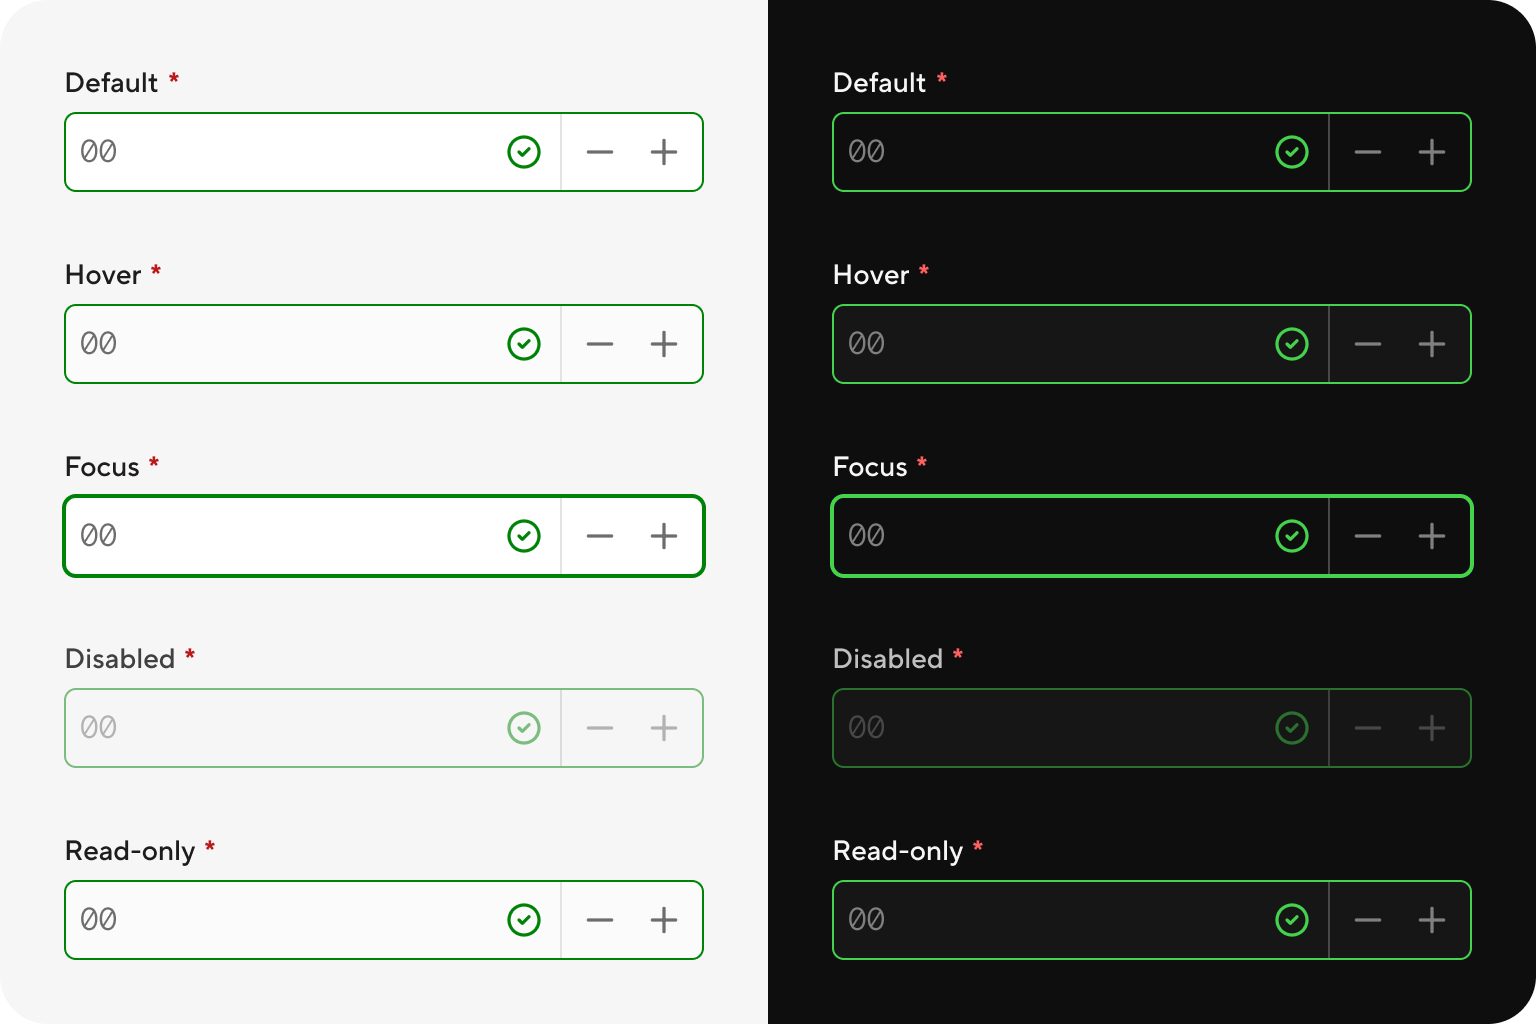Click the plus icon in dark Focus field

tap(1432, 536)
